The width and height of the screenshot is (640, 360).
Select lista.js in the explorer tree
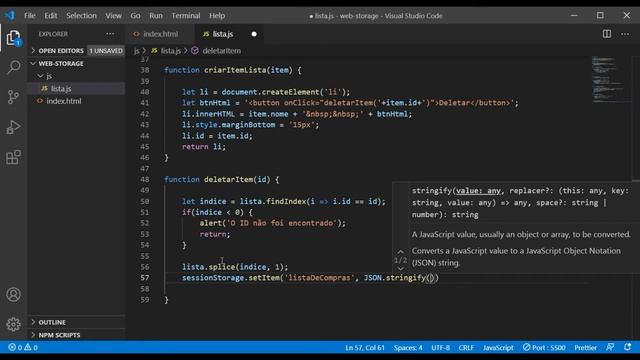pyautogui.click(x=61, y=89)
